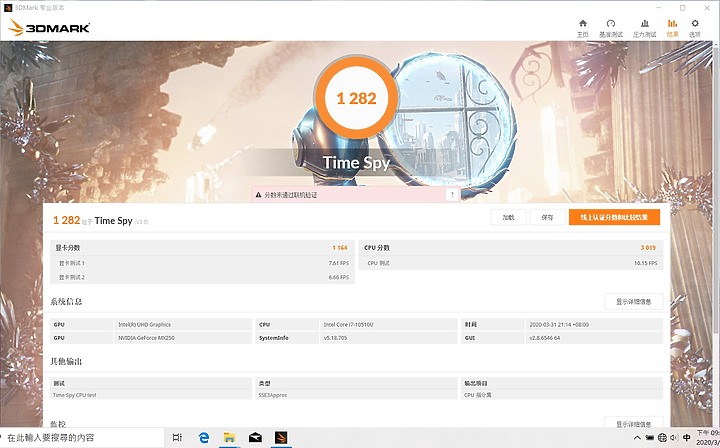
Task: Click the SSE3Approx type value
Action: (x=273, y=395)
